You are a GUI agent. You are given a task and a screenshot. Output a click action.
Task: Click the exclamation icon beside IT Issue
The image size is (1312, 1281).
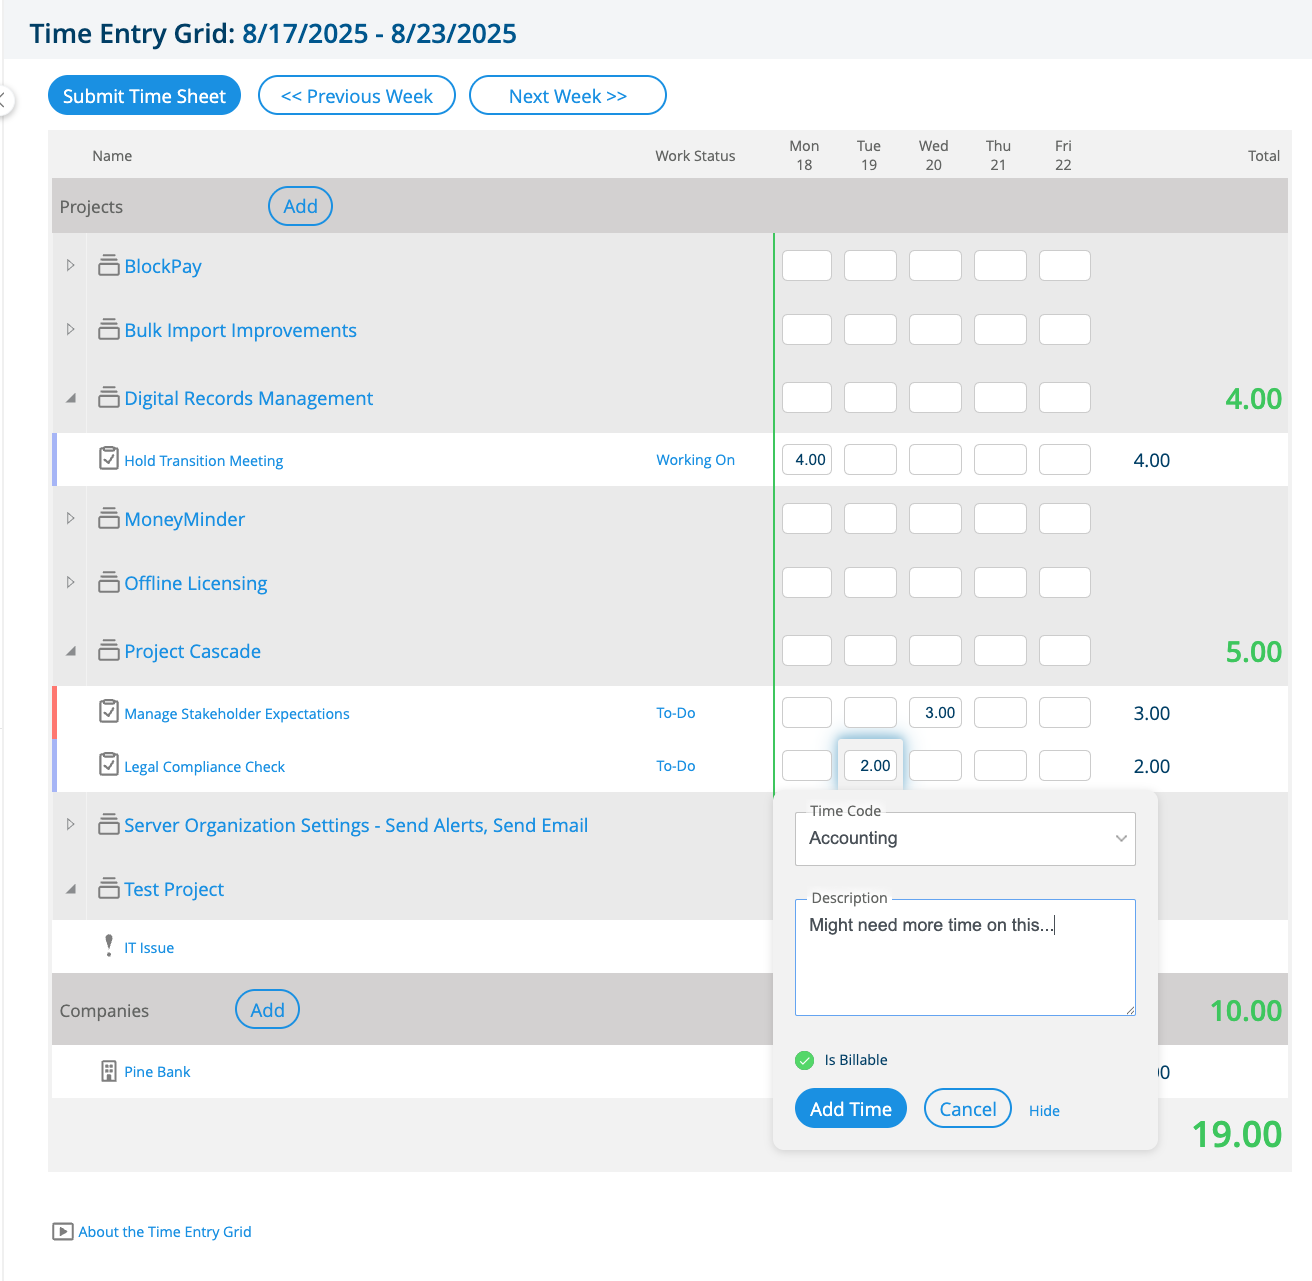click(x=108, y=945)
